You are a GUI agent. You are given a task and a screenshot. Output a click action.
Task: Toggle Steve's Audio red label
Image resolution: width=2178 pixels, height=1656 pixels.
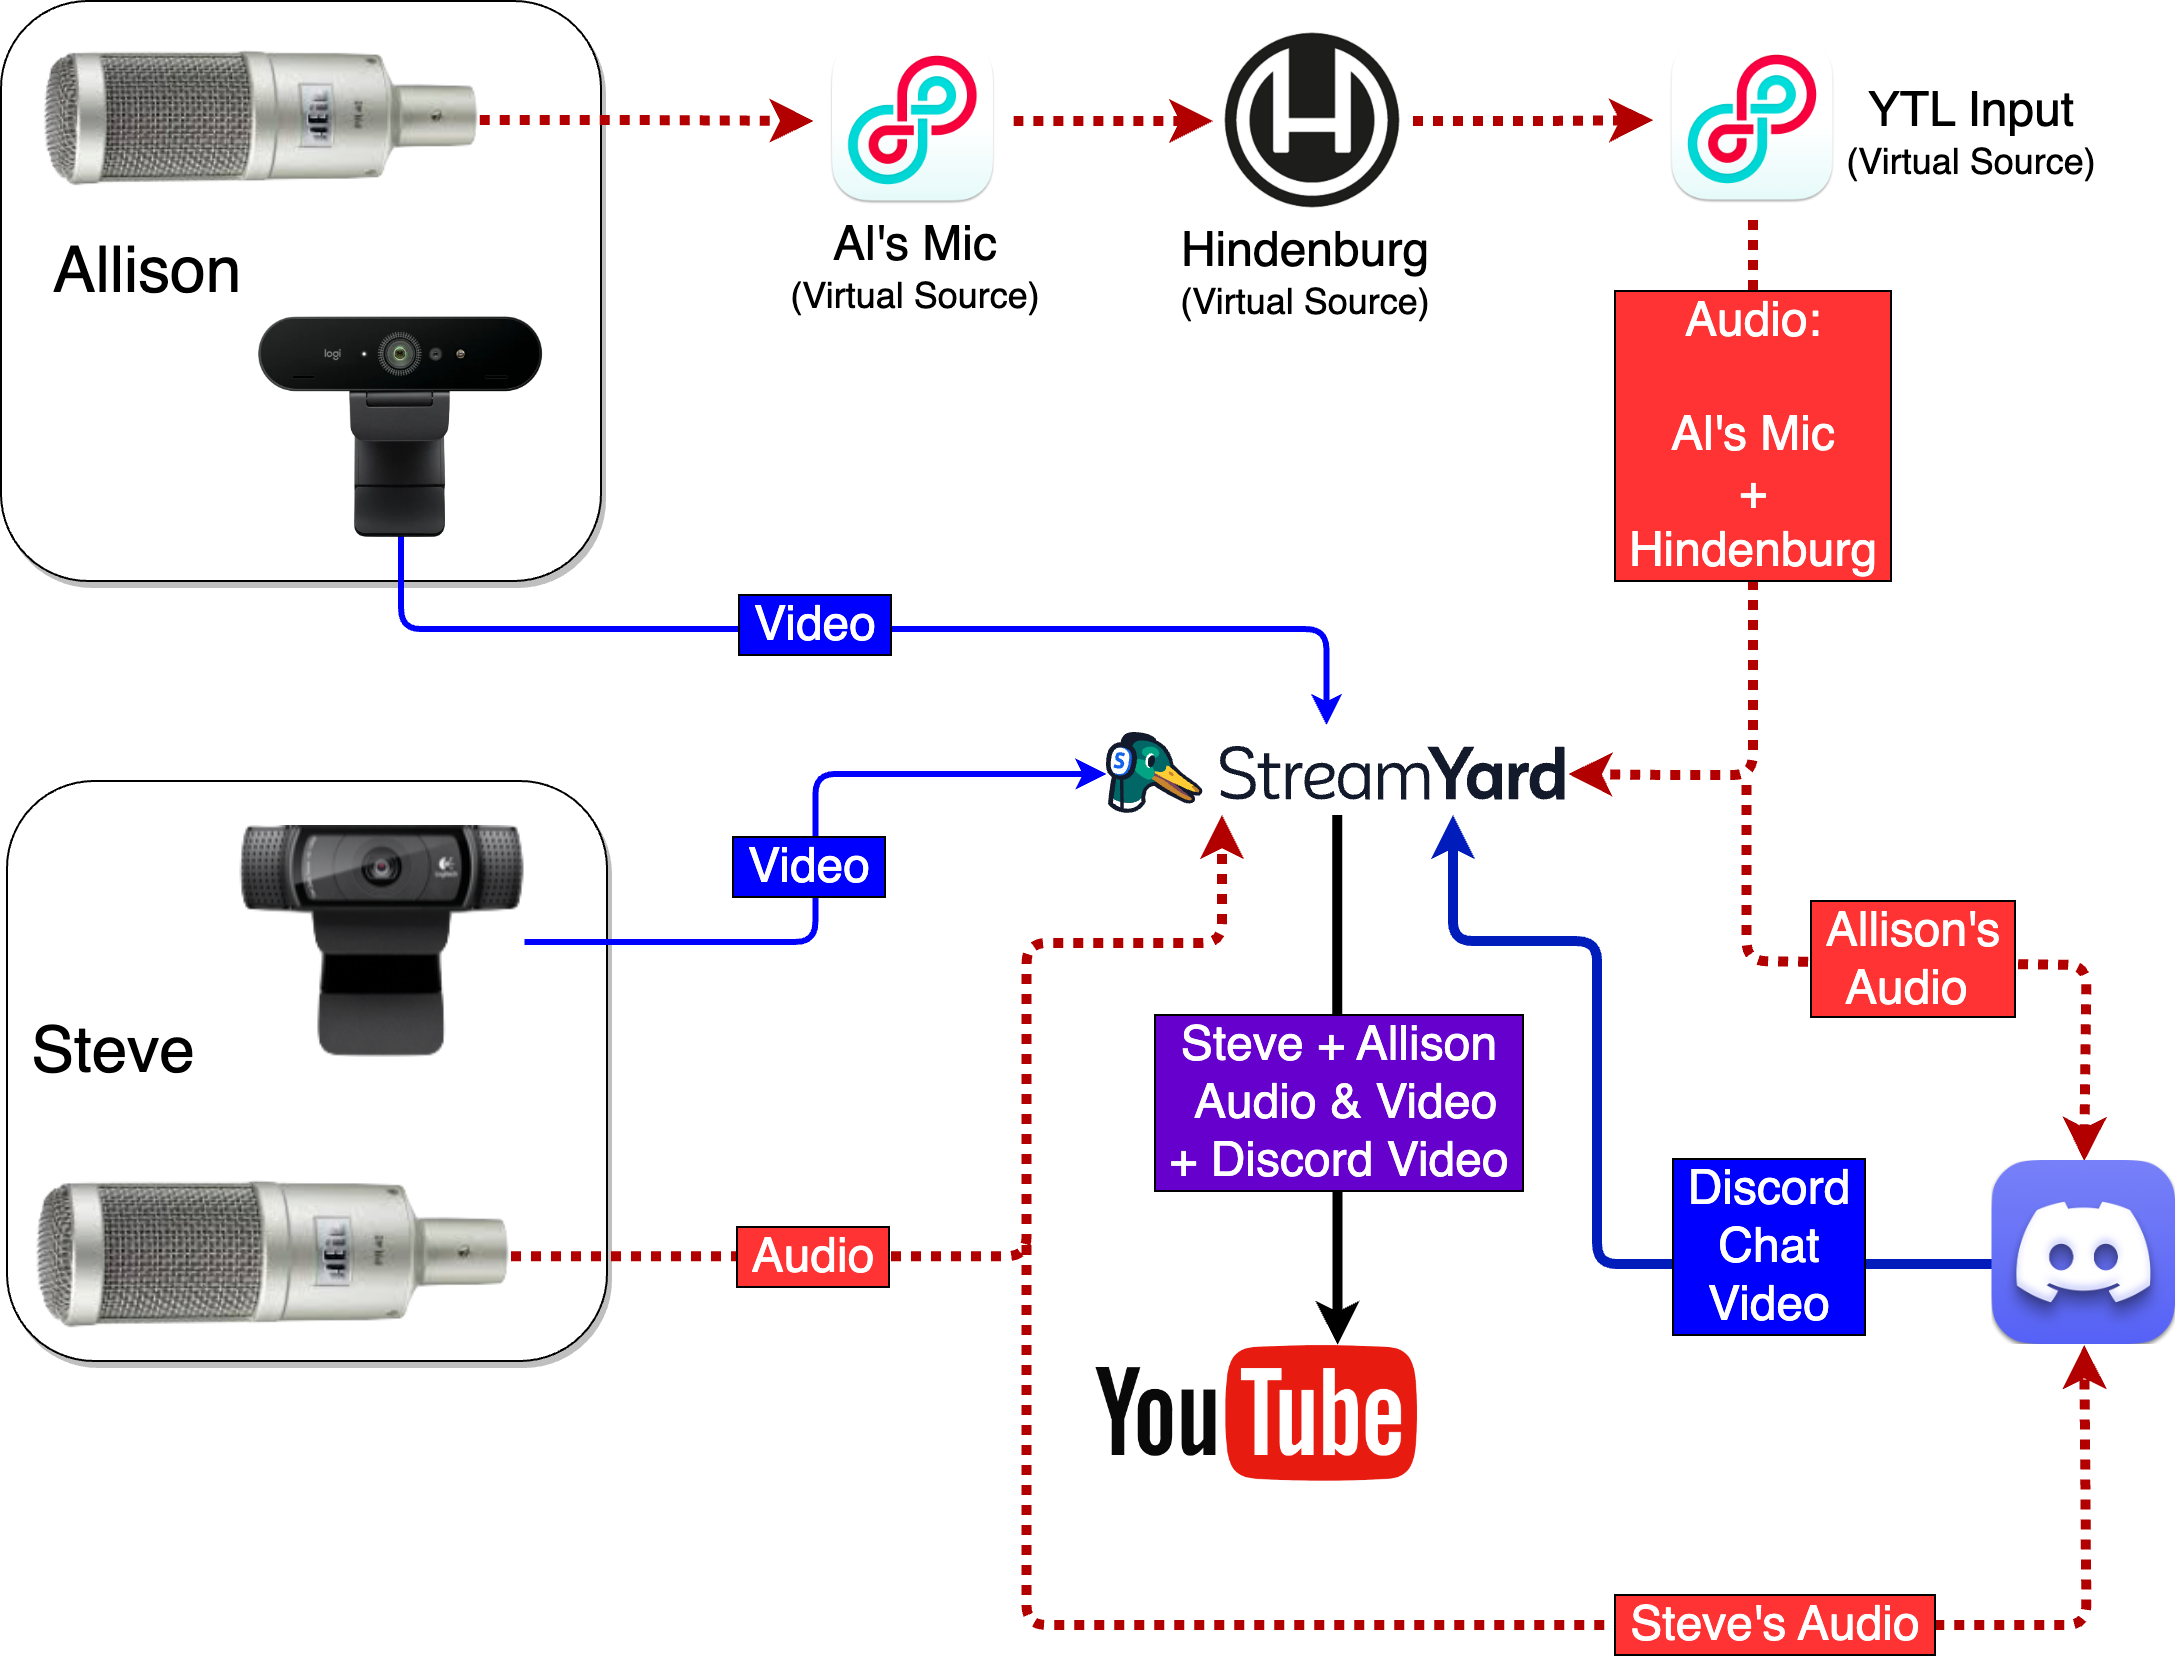(1747, 1613)
